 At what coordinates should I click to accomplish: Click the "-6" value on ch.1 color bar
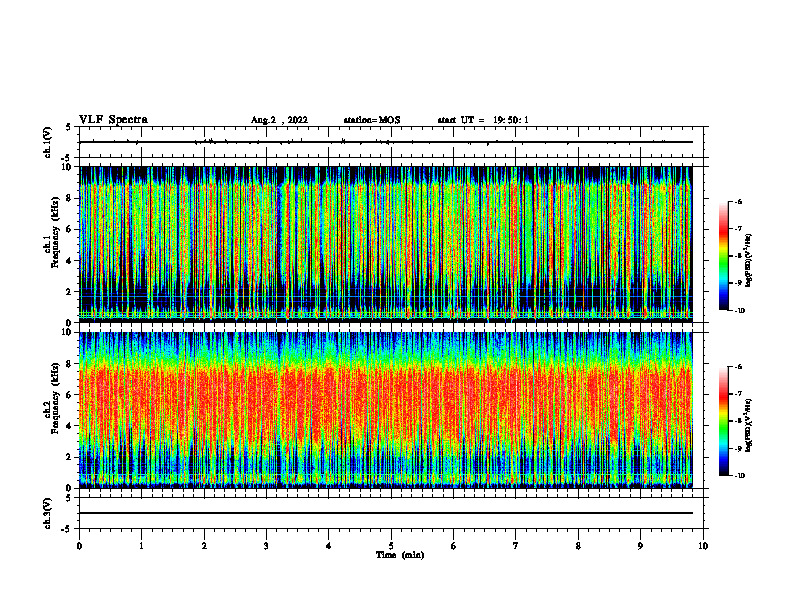[739, 201]
